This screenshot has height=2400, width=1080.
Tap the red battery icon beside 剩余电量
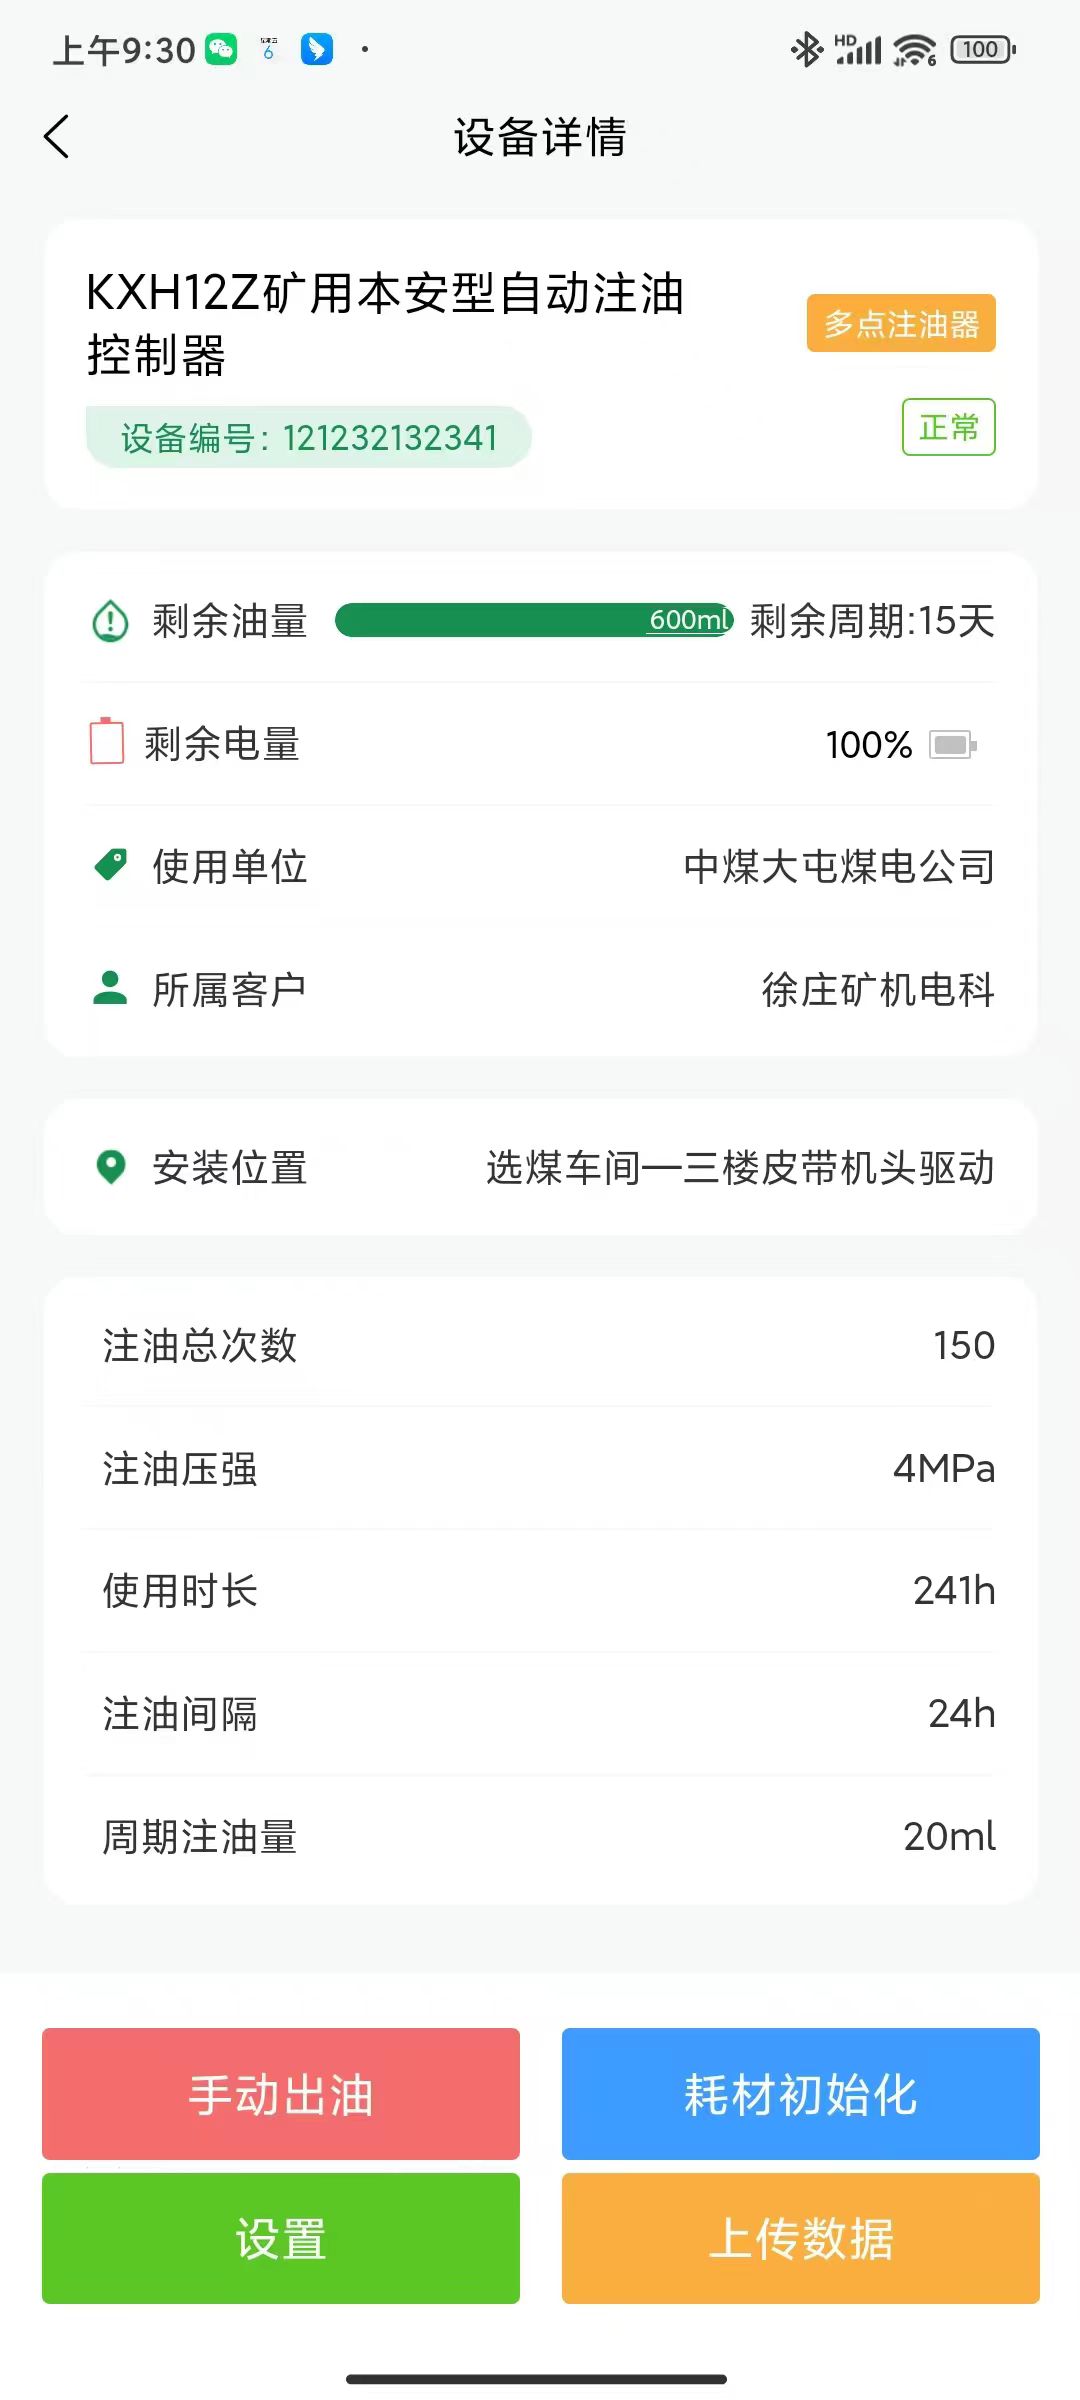107,743
